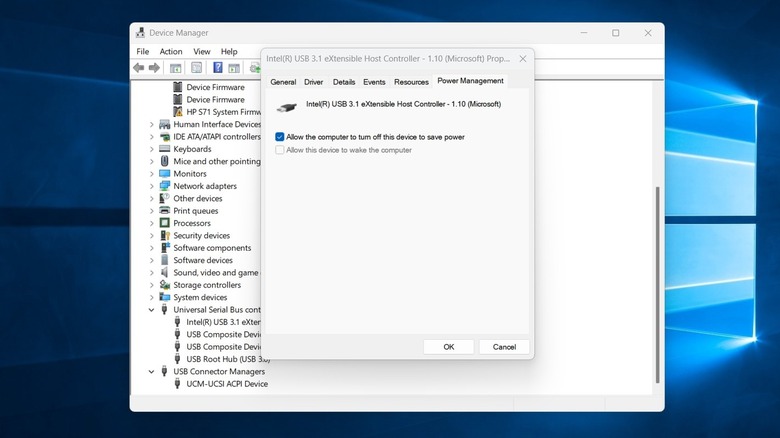
Task: Collapse the Universal Serial Bus controllers node
Action: 152,310
